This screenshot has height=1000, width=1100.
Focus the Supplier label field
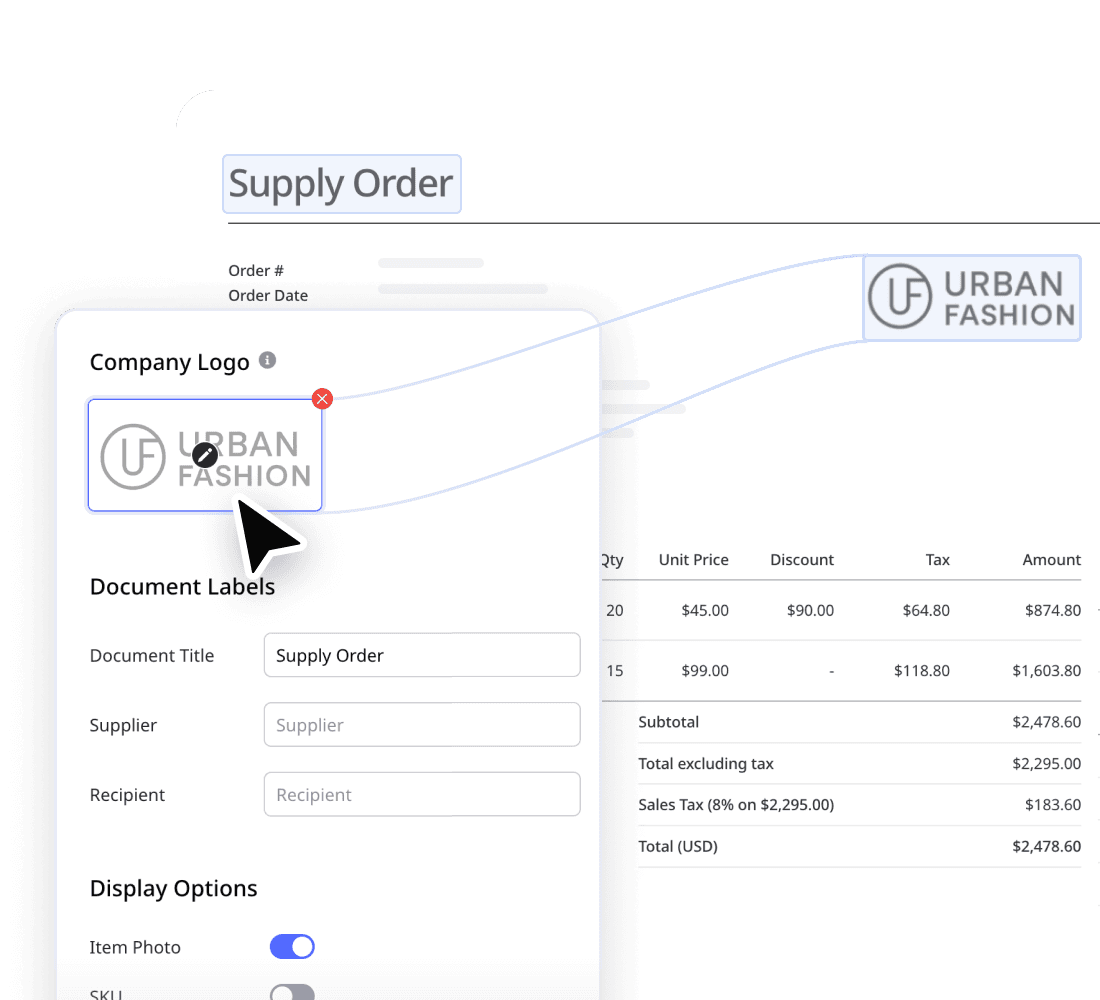(422, 724)
